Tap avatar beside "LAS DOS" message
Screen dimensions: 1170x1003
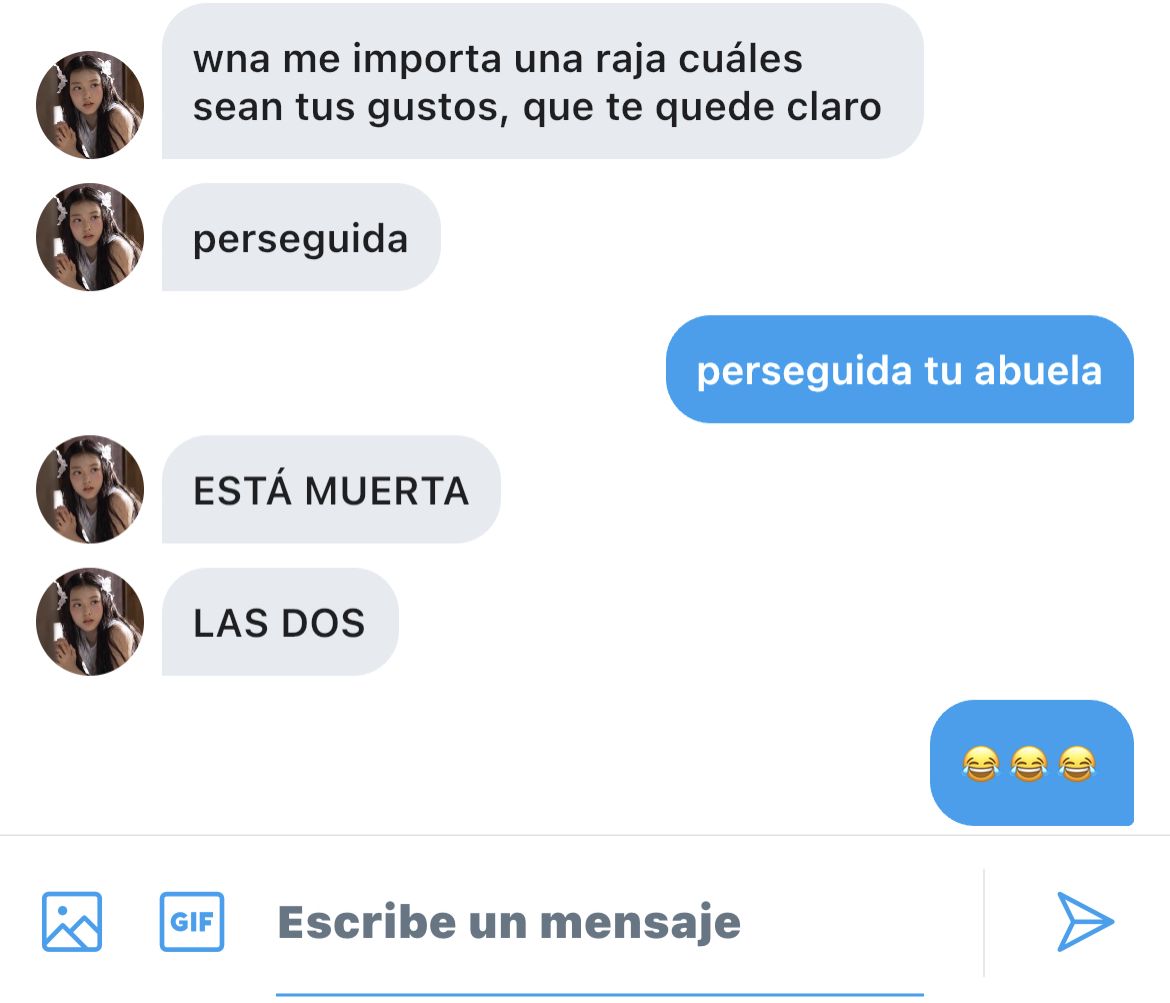coord(90,622)
